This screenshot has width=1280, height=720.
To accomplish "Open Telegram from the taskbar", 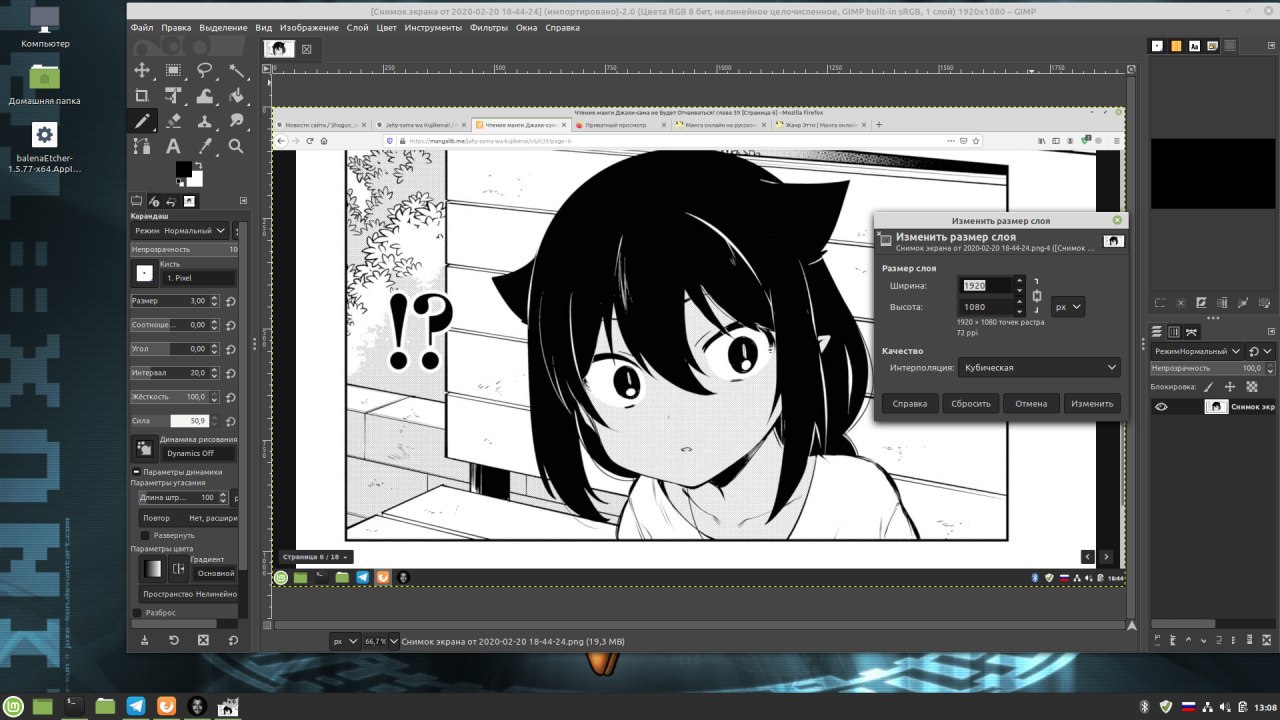I will click(x=136, y=706).
